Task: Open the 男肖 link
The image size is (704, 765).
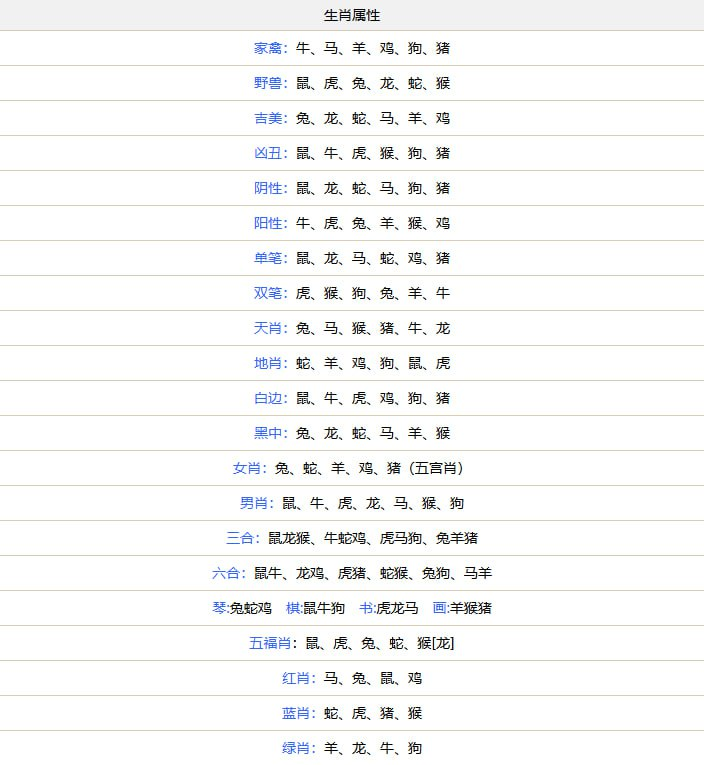Action: [x=254, y=503]
